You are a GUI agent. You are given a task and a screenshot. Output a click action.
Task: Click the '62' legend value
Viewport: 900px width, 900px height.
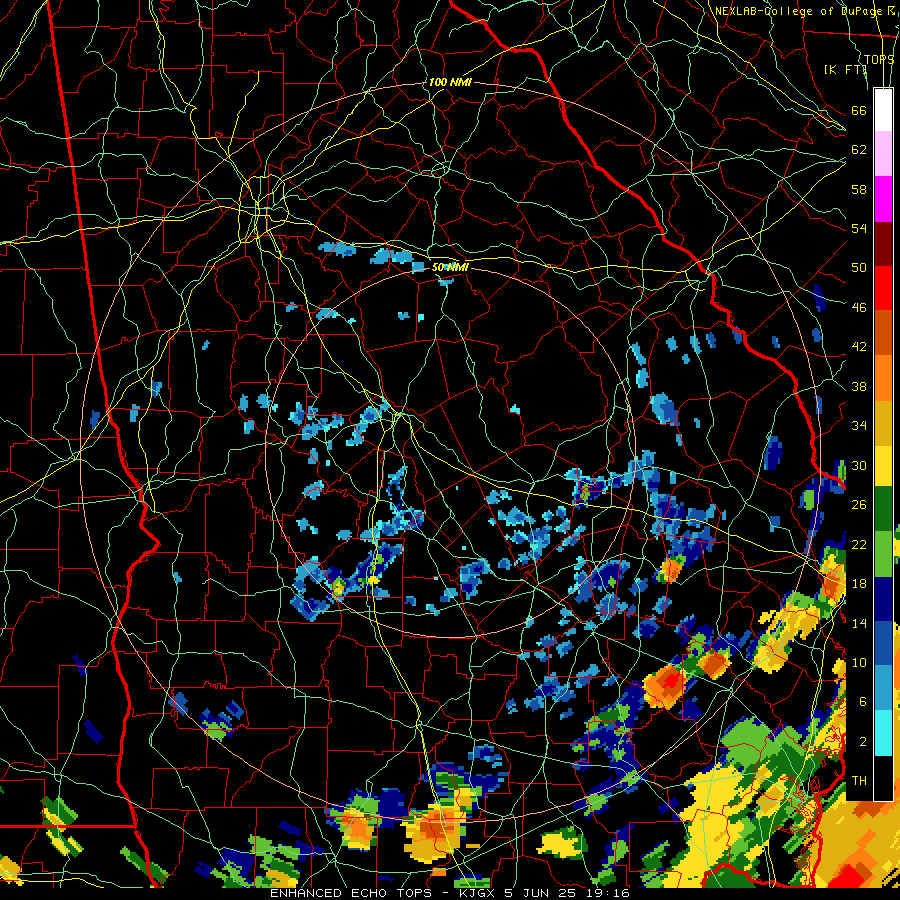859,150
